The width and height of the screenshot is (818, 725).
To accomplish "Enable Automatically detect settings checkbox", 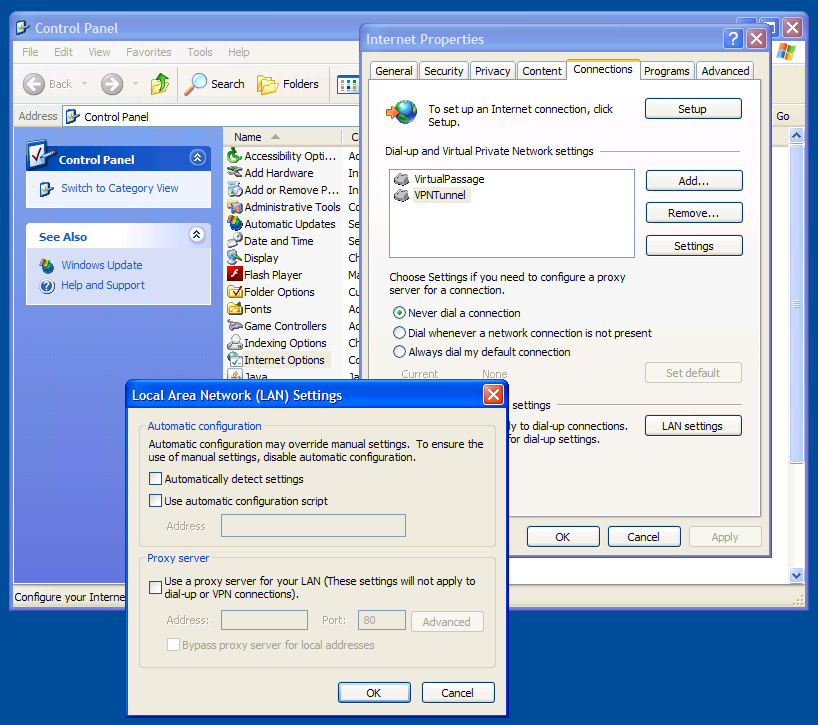I will click(x=155, y=479).
